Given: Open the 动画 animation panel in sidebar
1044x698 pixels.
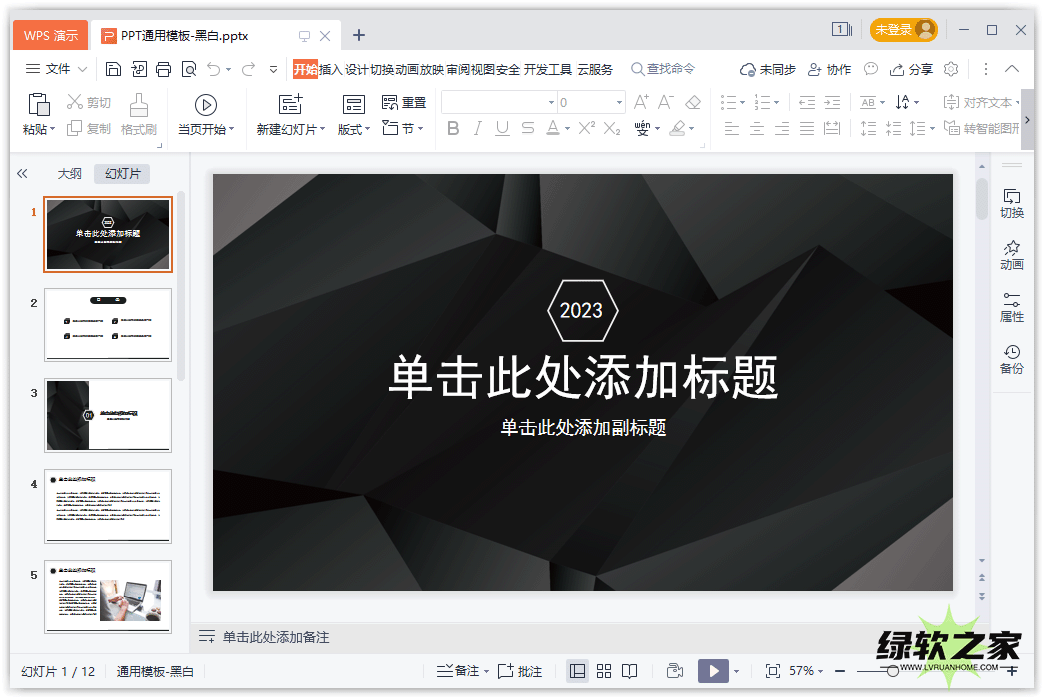Looking at the screenshot, I should pos(1011,255).
